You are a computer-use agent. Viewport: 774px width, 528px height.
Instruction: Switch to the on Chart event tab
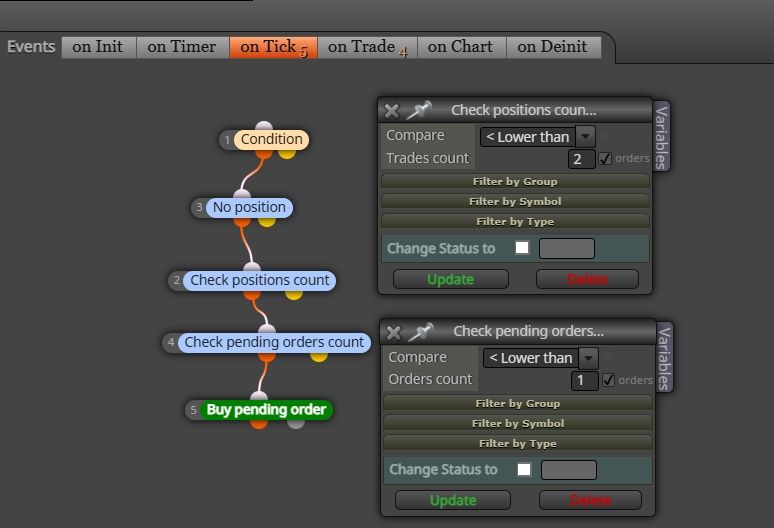click(x=461, y=47)
